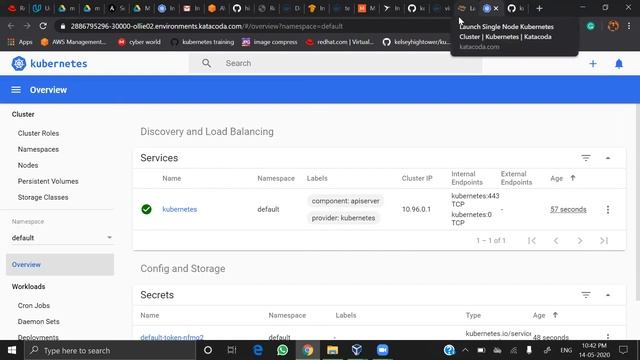Viewport: 640px width, 360px height.
Task: Open Namespaces in the sidebar
Action: tap(38, 149)
